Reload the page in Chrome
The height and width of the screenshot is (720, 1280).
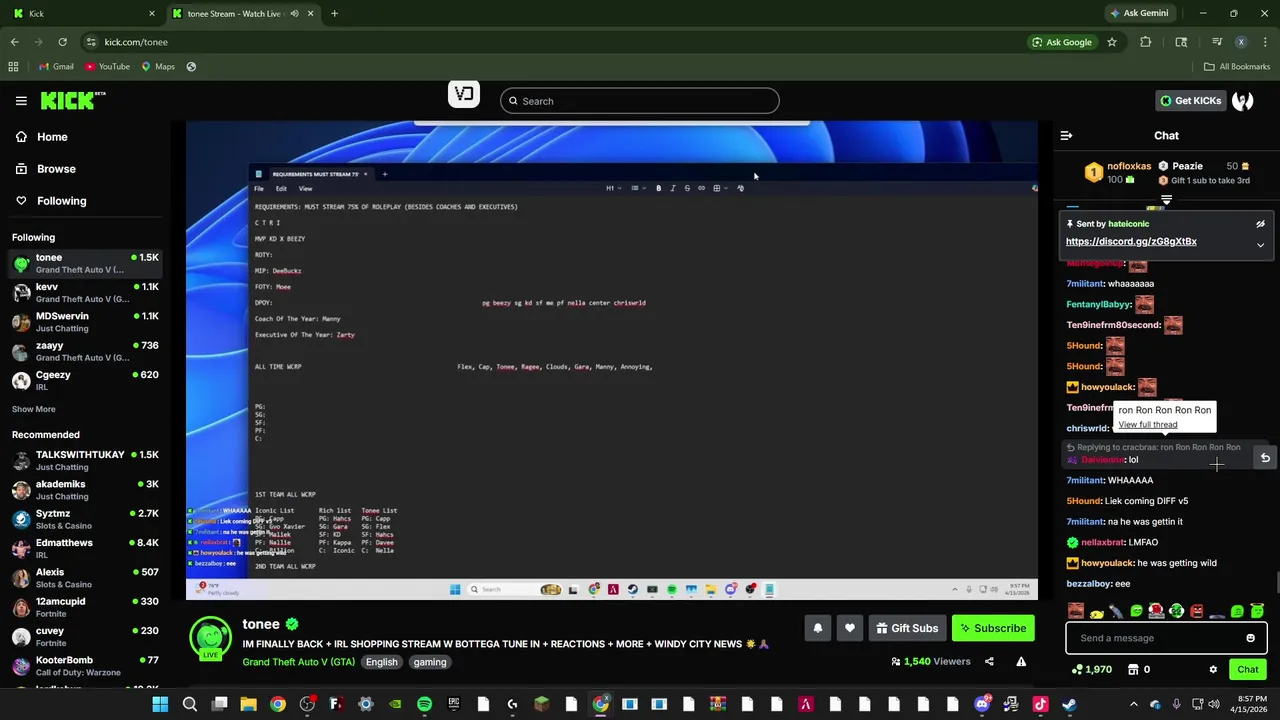coord(62,42)
